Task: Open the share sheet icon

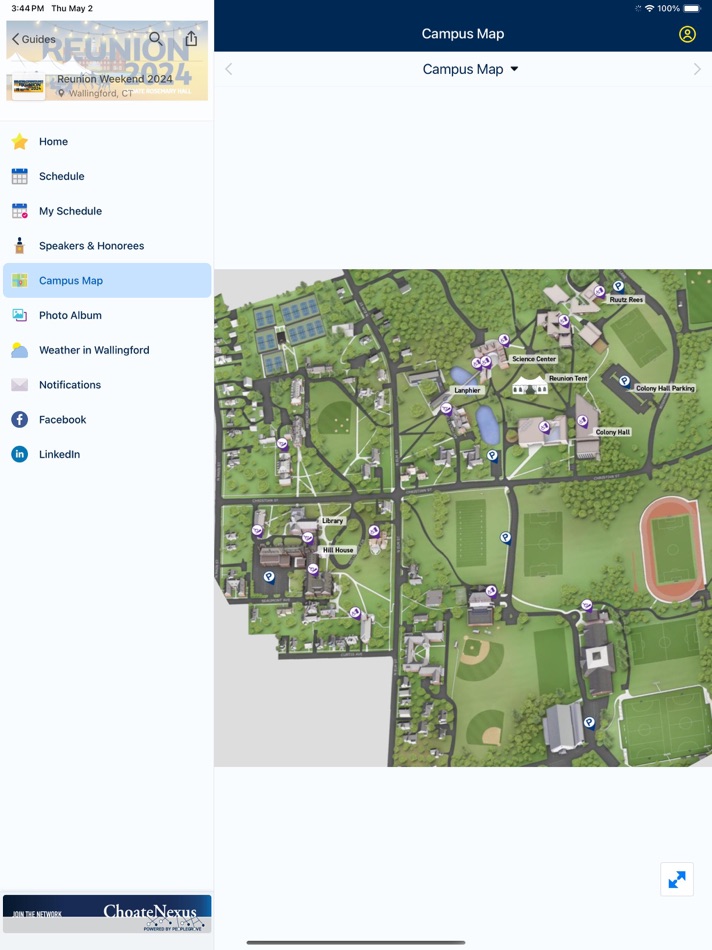Action: tap(191, 39)
